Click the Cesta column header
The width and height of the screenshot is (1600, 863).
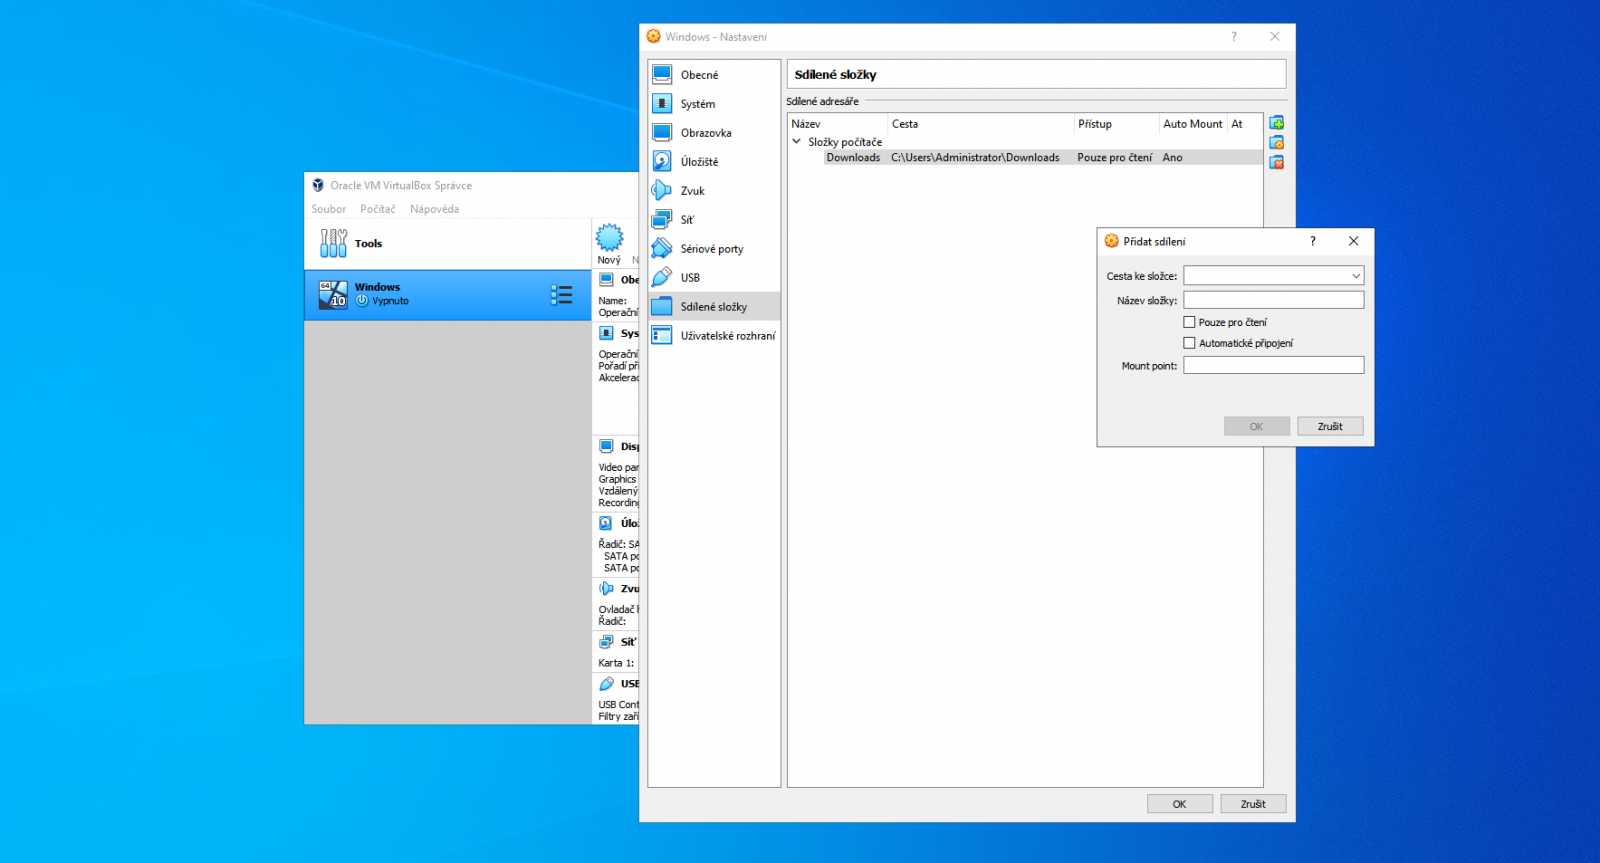tap(980, 124)
